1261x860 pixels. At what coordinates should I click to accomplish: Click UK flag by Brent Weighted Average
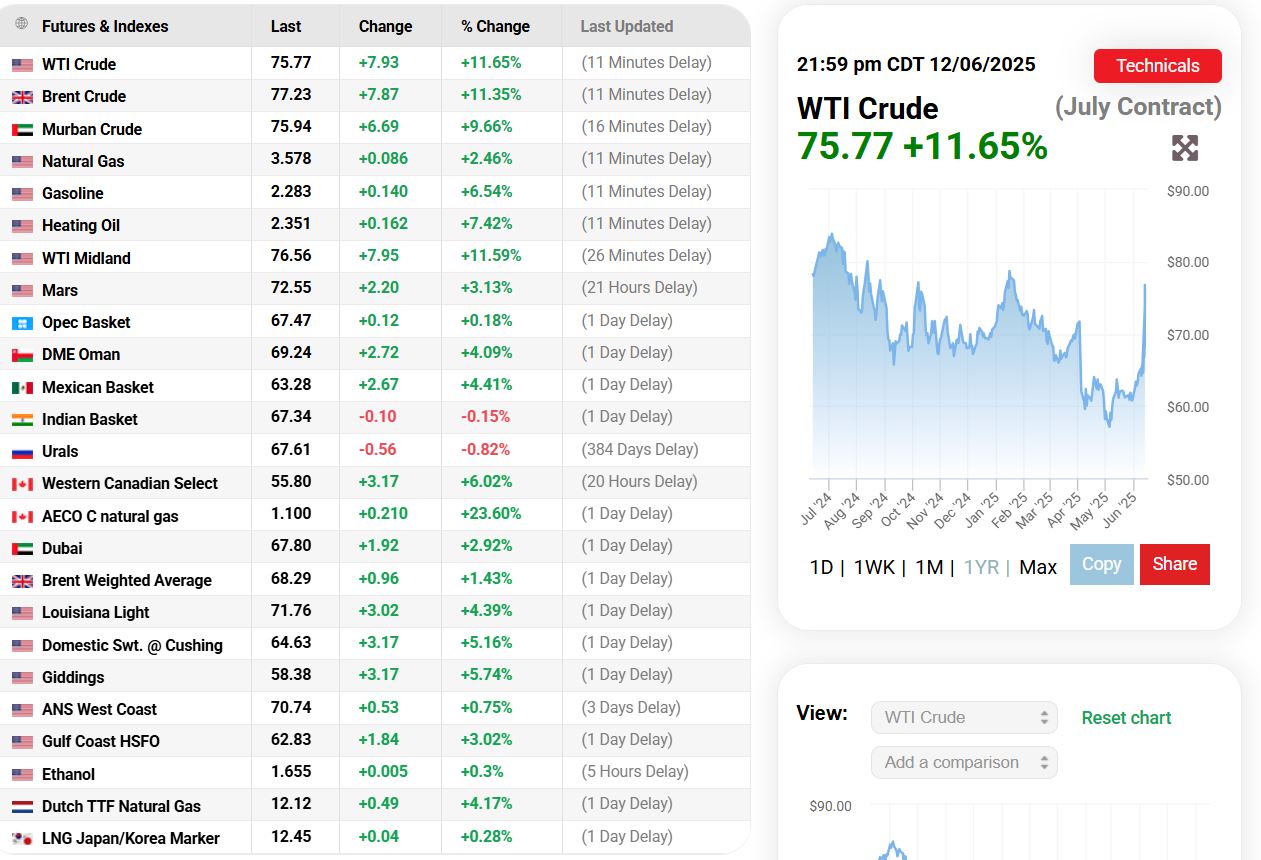pyautogui.click(x=22, y=581)
